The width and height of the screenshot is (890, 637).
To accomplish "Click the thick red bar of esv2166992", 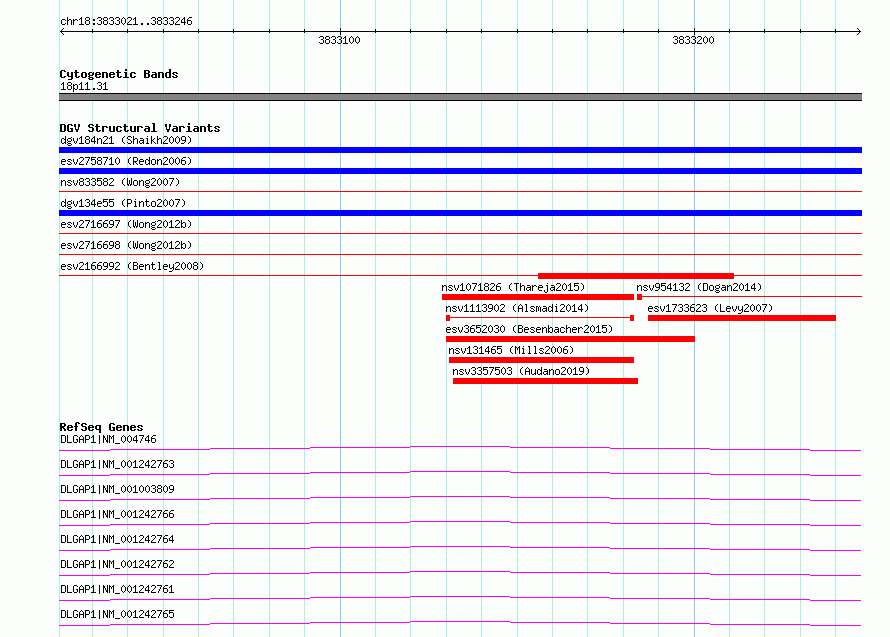I will [636, 276].
